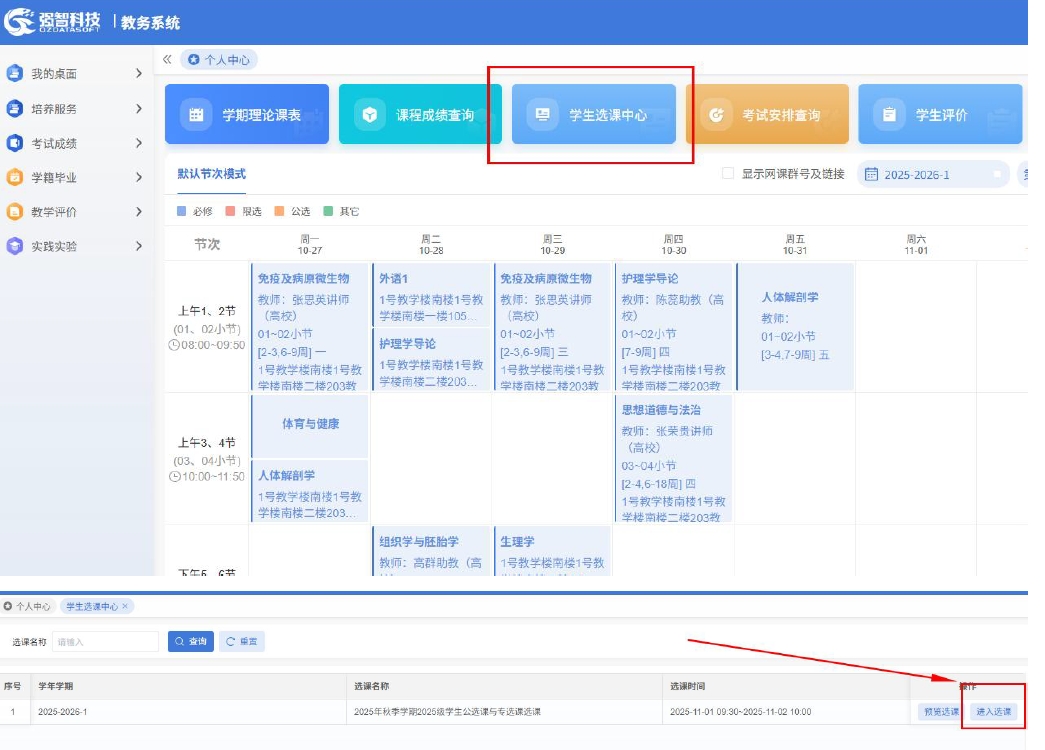1045x750 pixels.
Task: Select the 默认节次模式 tab
Action: point(211,174)
